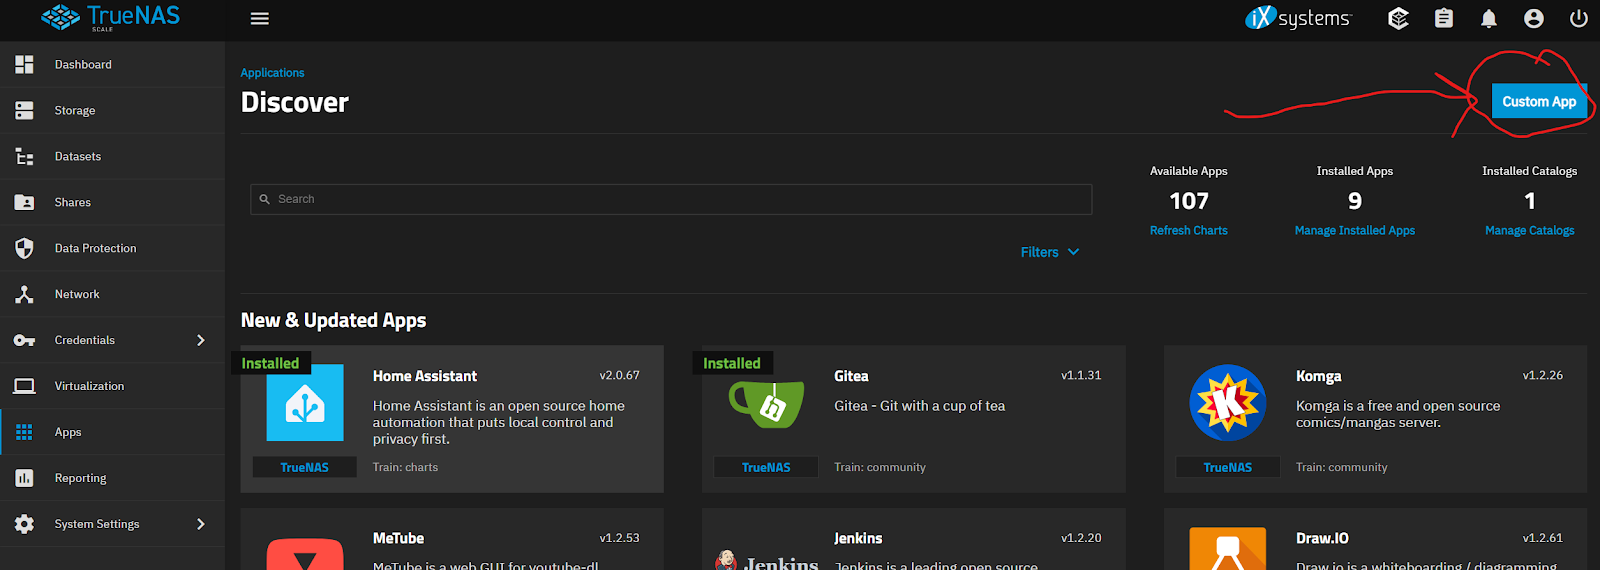Image resolution: width=1600 pixels, height=570 pixels.
Task: Open the Draw.IO app title
Action: pos(1322,538)
